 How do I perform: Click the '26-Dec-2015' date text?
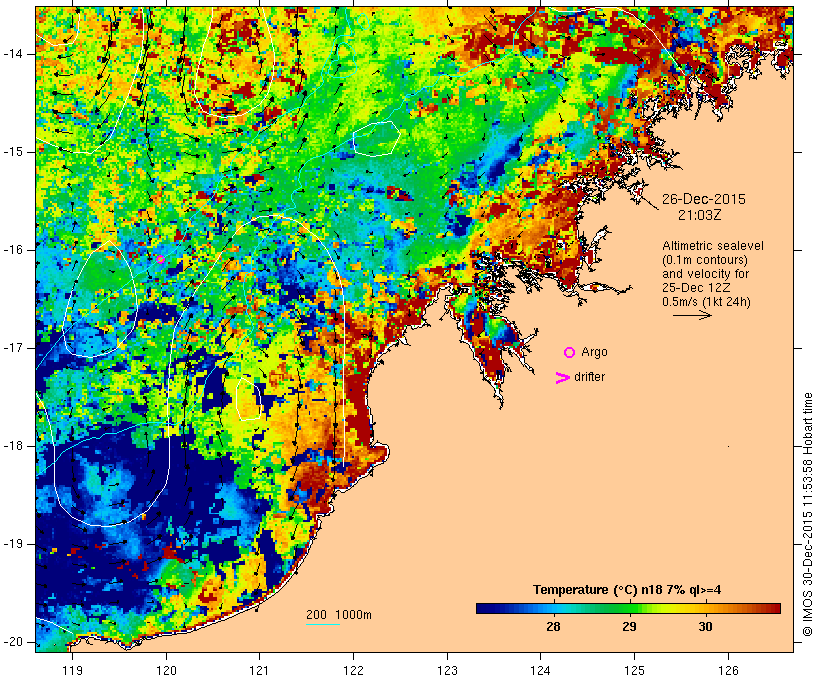pos(704,199)
